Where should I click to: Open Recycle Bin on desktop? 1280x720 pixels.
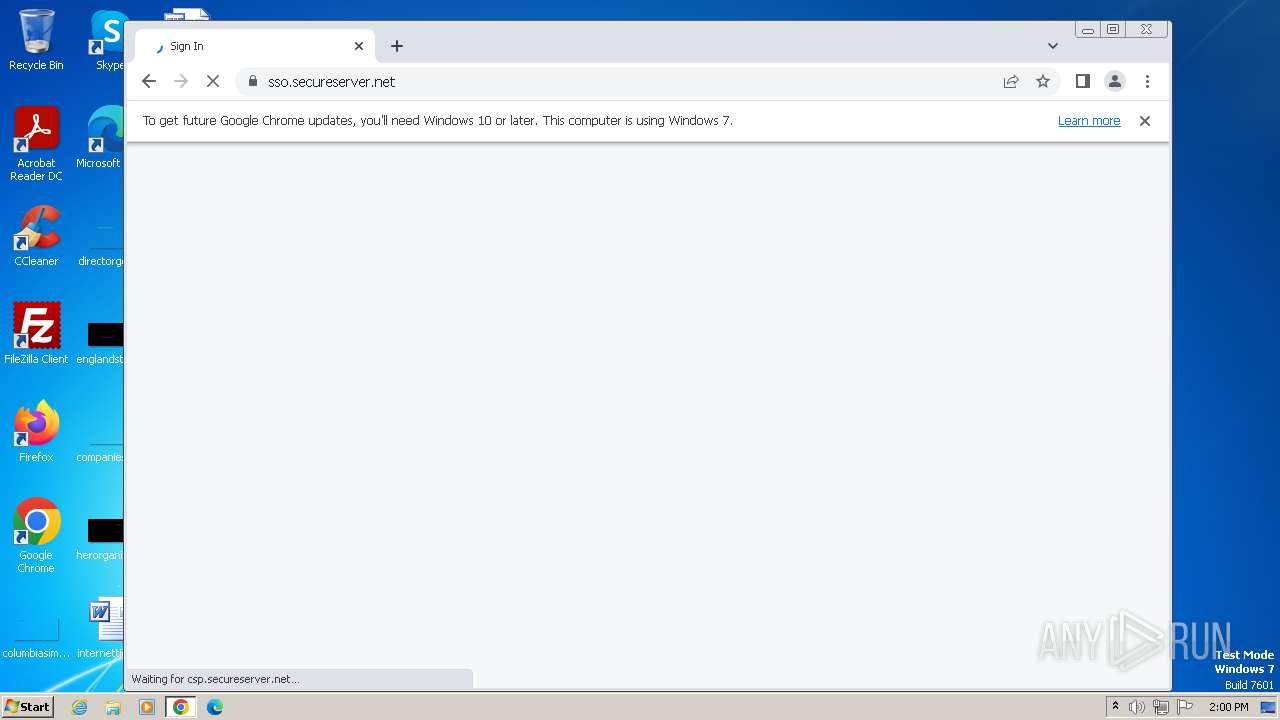tap(36, 40)
